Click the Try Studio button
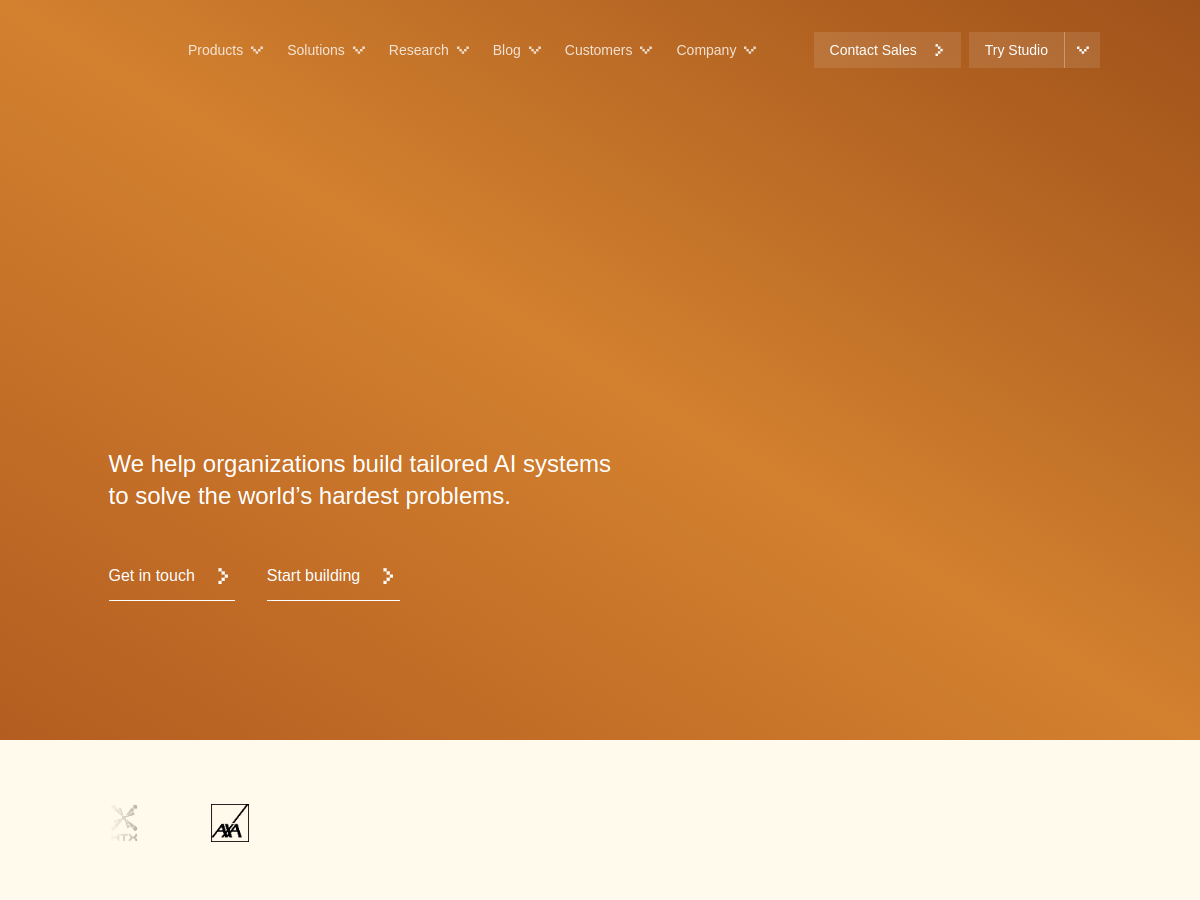This screenshot has height=900, width=1200. (1016, 50)
